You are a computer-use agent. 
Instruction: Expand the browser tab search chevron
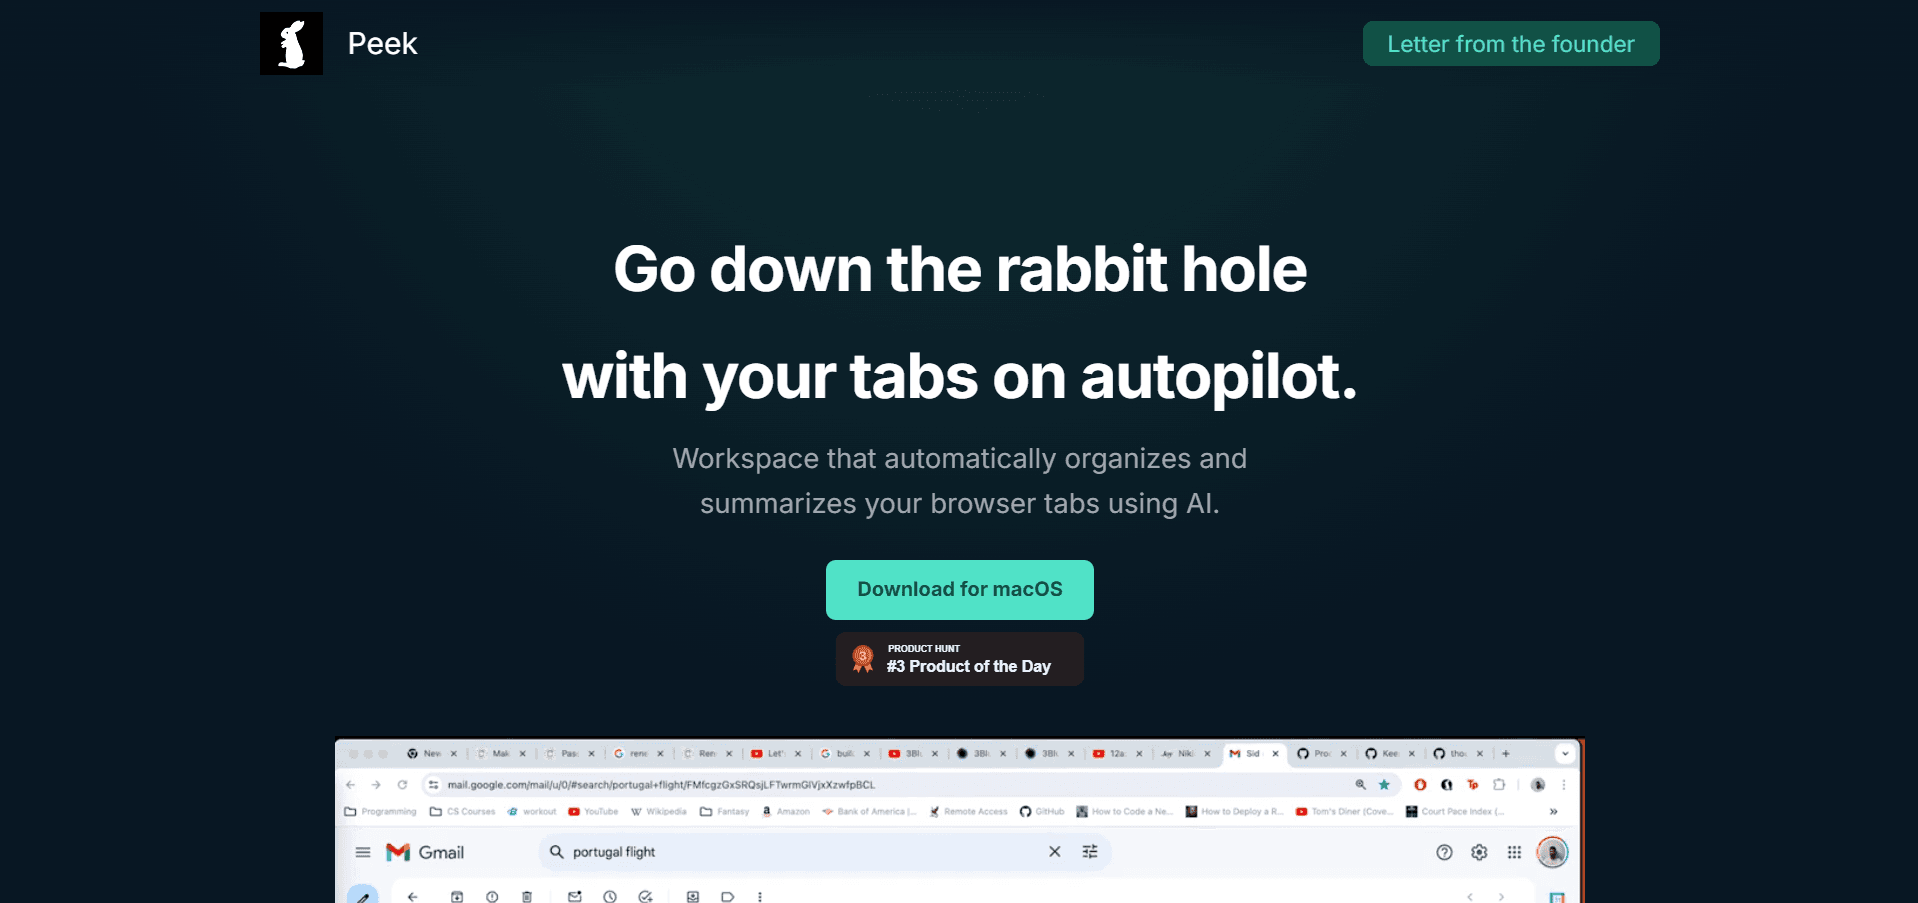click(x=1565, y=754)
